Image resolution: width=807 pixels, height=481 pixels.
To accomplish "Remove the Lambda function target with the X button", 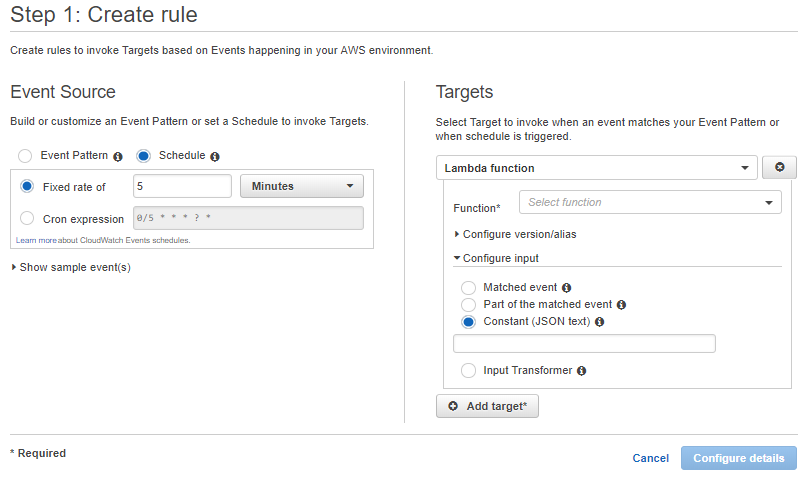I will click(779, 168).
